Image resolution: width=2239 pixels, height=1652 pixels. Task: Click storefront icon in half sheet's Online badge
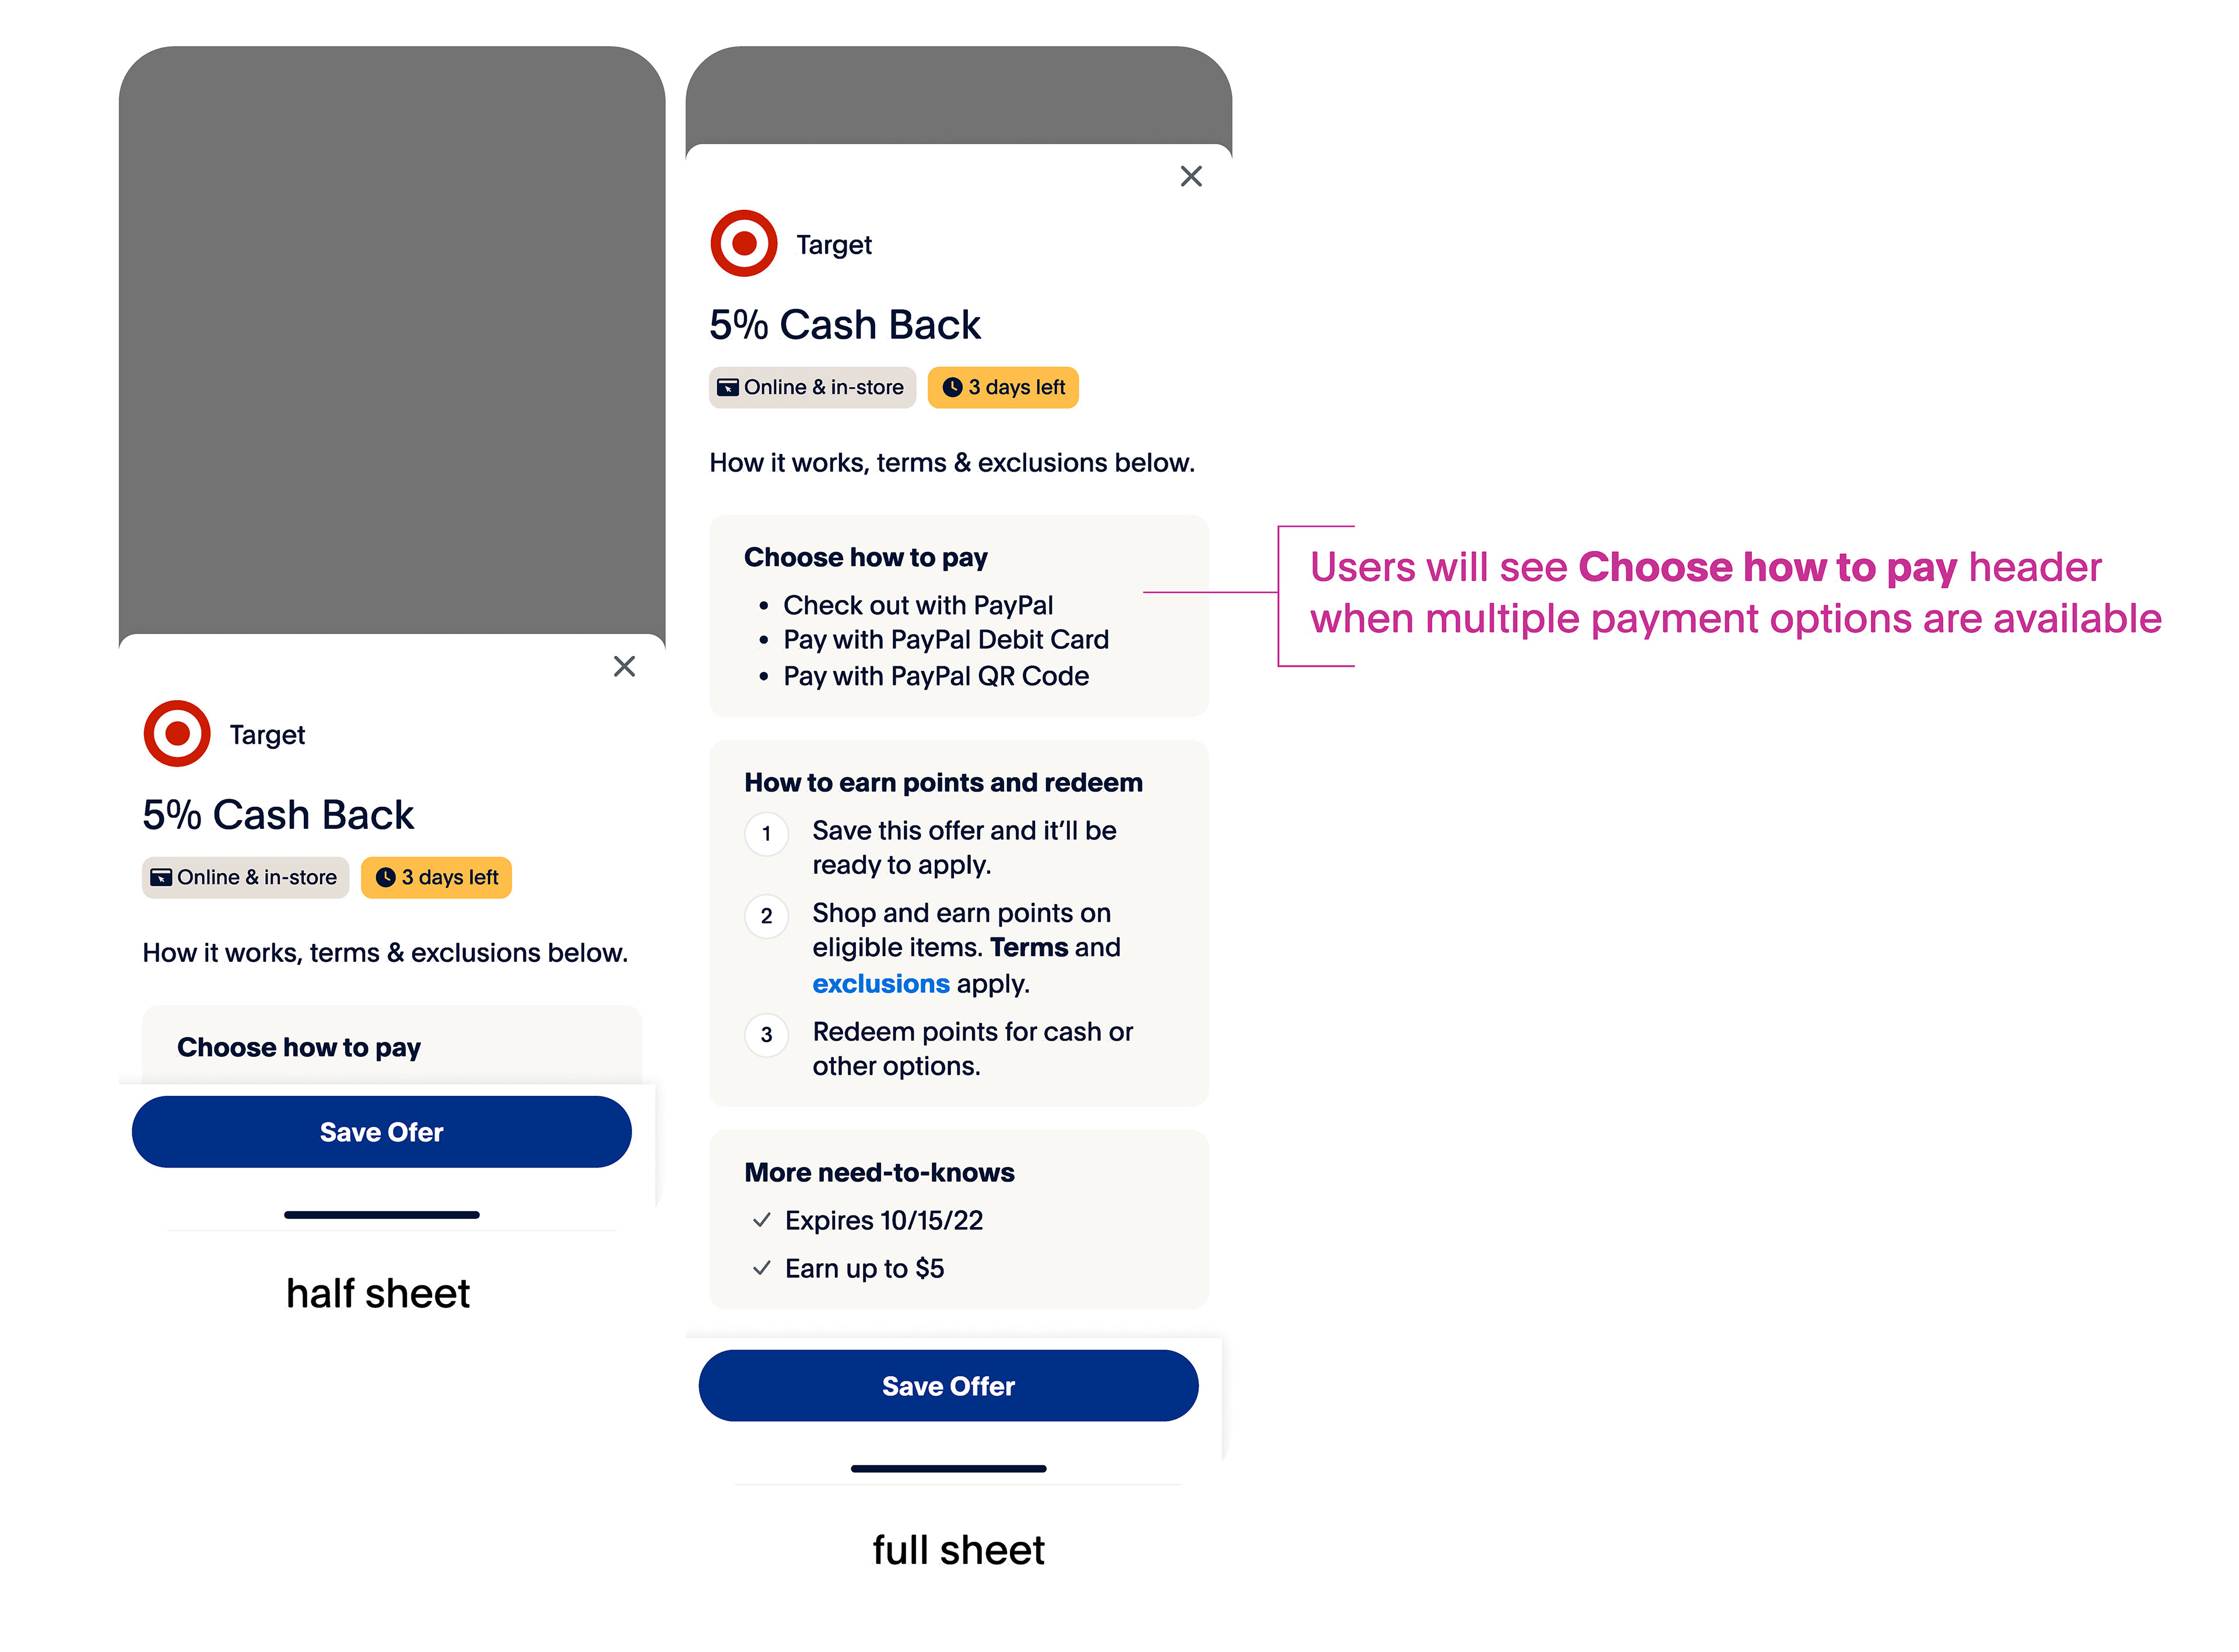point(161,878)
